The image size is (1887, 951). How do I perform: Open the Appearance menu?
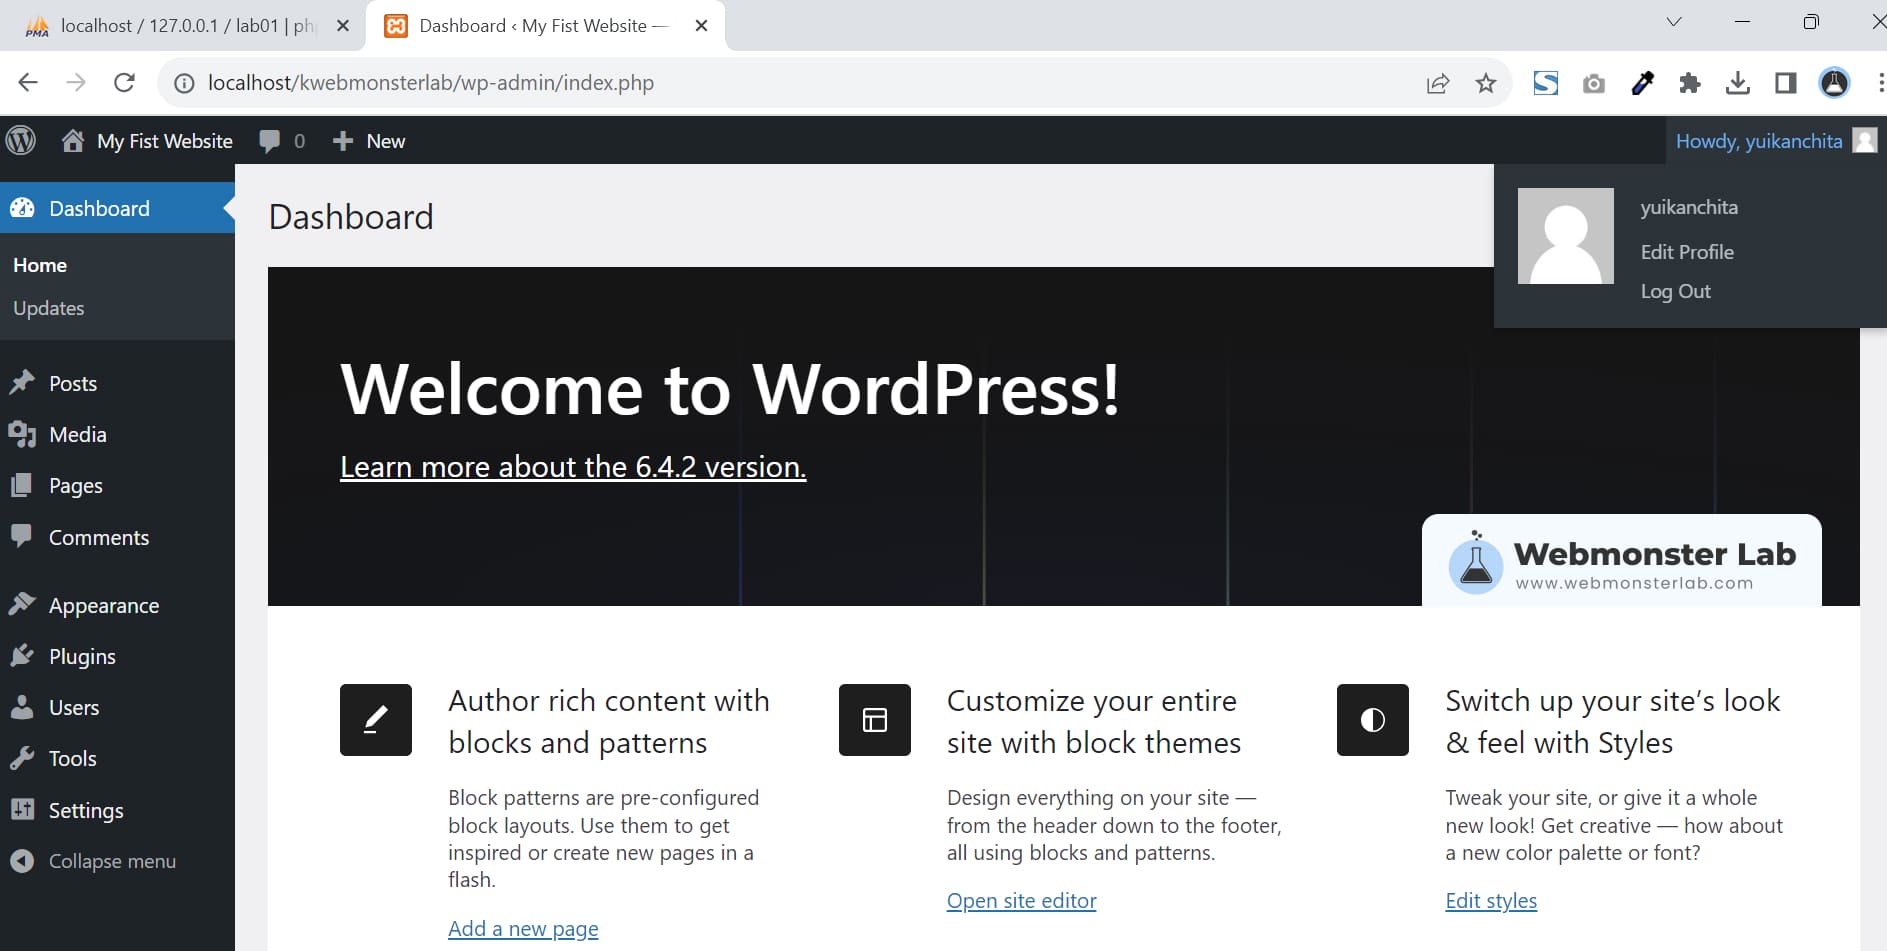click(x=104, y=605)
